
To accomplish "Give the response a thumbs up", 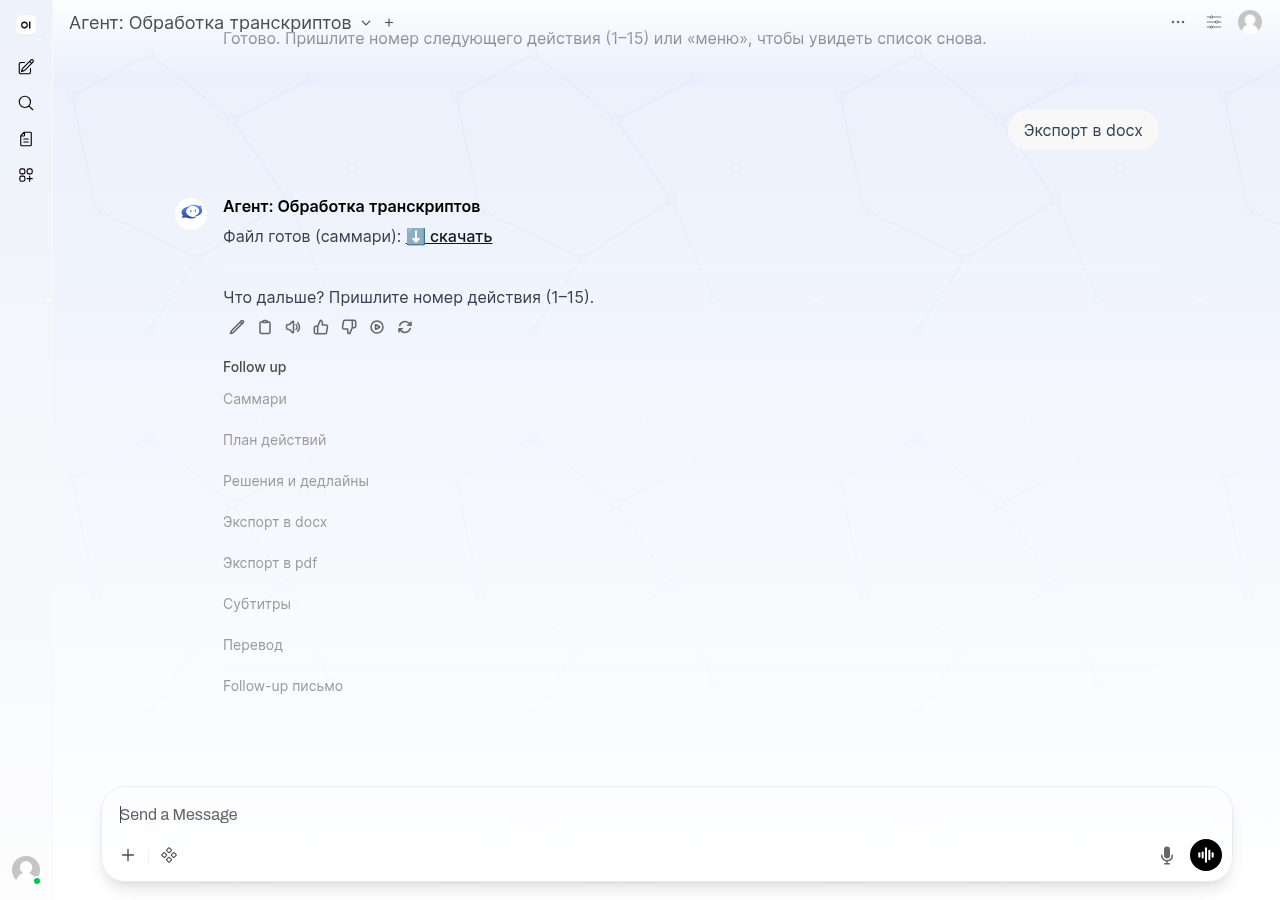I will (x=321, y=327).
